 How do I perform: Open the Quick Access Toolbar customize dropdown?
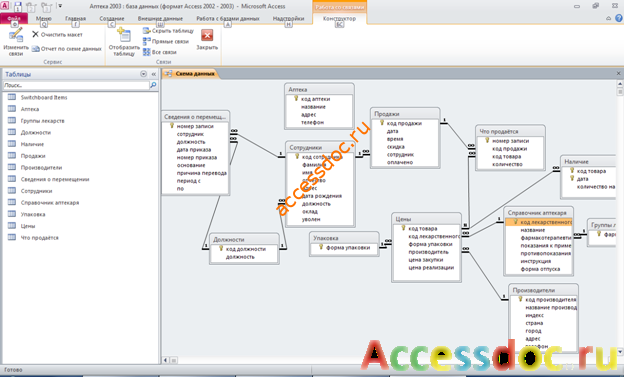(60, 6)
